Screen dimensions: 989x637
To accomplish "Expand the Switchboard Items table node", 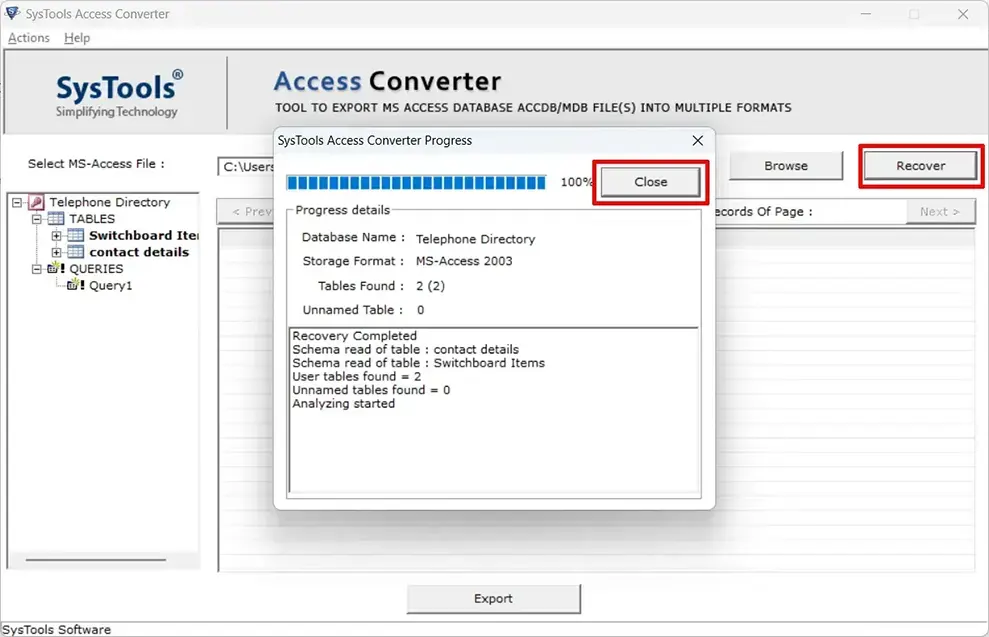I will coord(56,235).
